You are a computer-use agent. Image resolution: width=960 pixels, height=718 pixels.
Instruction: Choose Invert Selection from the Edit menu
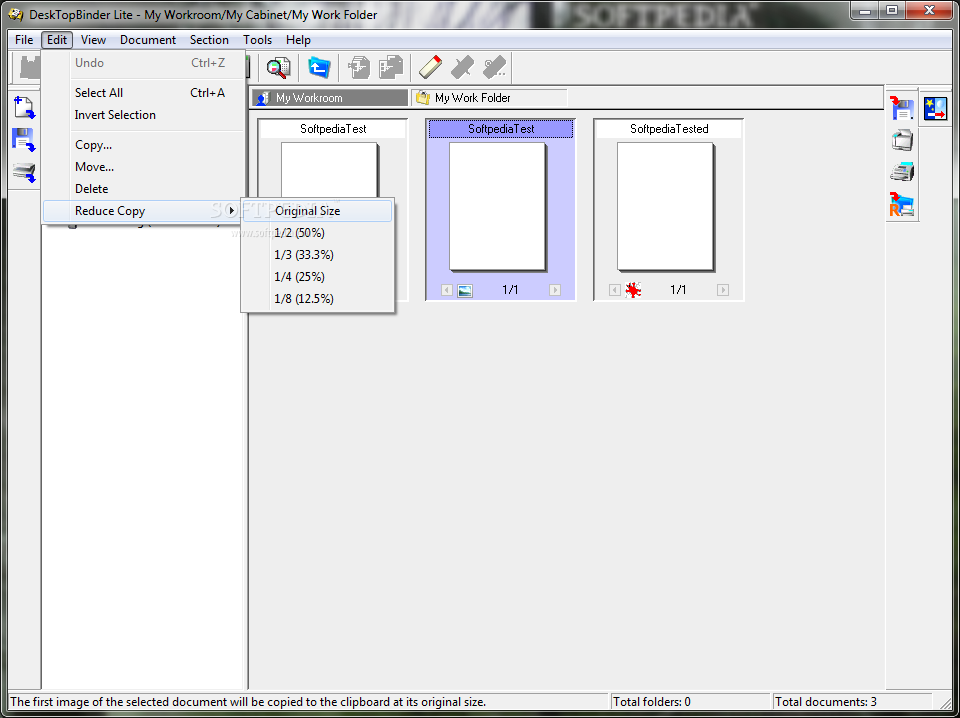pyautogui.click(x=144, y=115)
